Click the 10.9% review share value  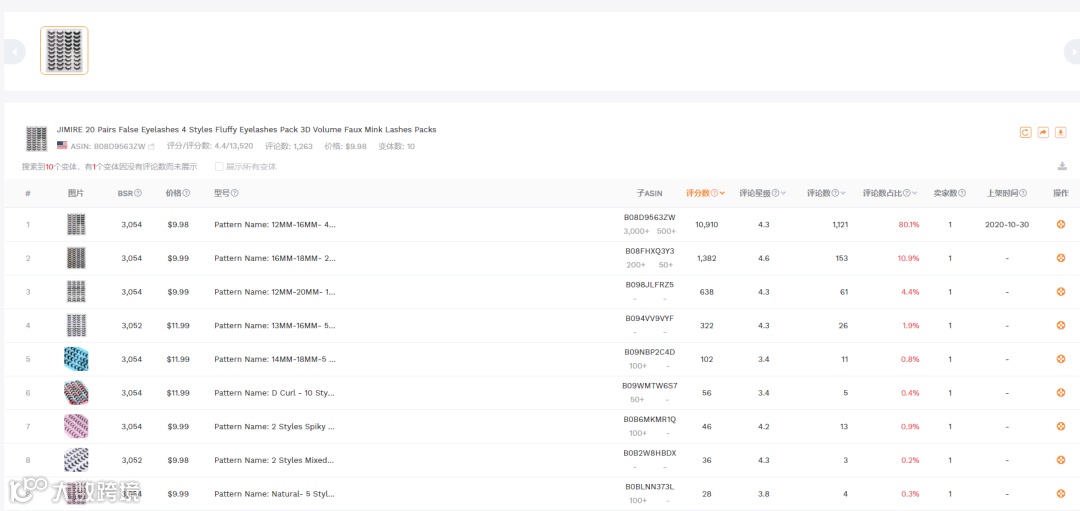click(x=908, y=258)
